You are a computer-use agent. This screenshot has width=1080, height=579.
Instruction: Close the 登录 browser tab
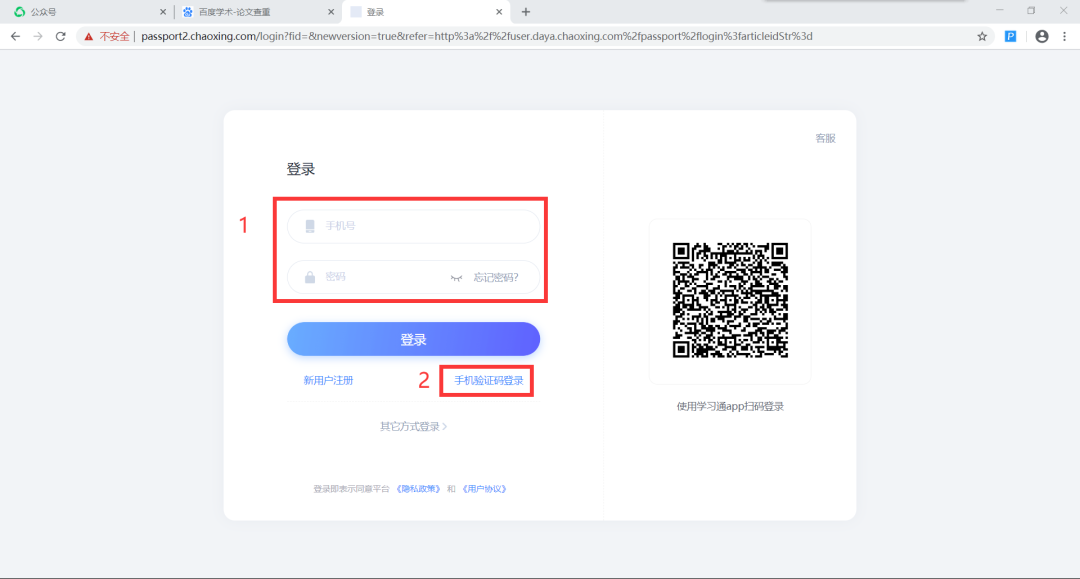click(x=499, y=12)
